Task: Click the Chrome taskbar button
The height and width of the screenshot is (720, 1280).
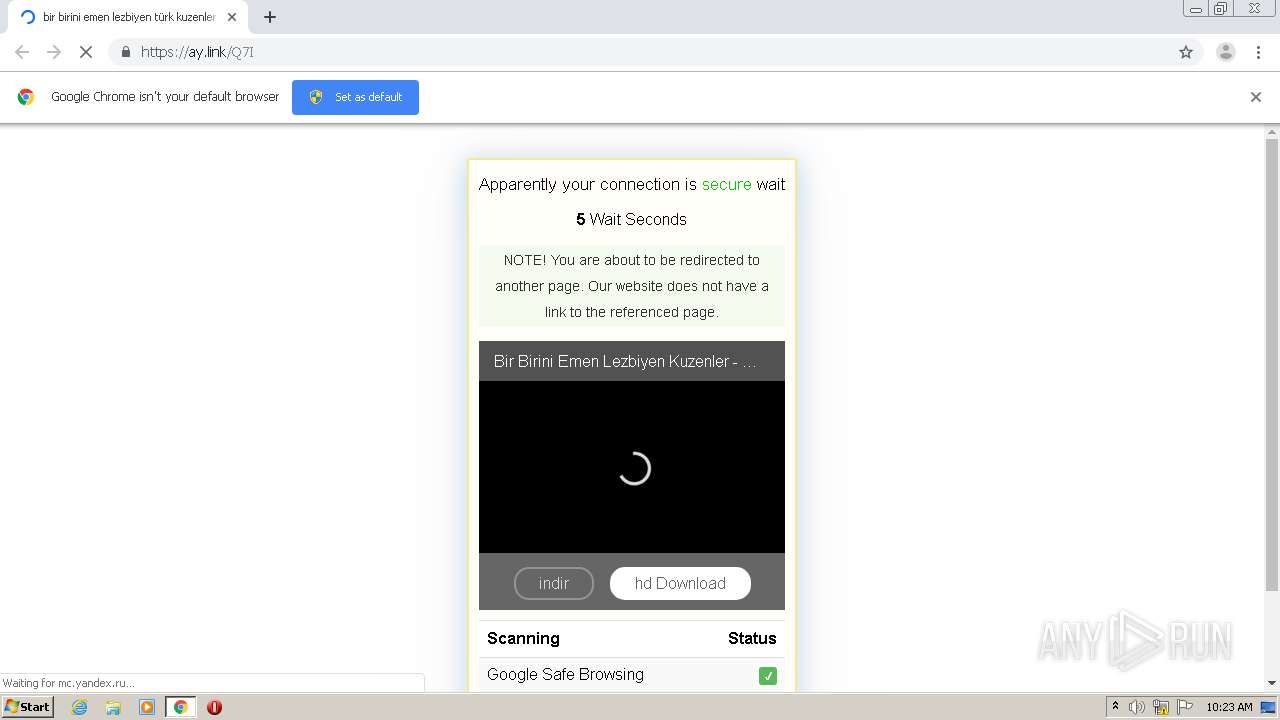Action: 180,707
